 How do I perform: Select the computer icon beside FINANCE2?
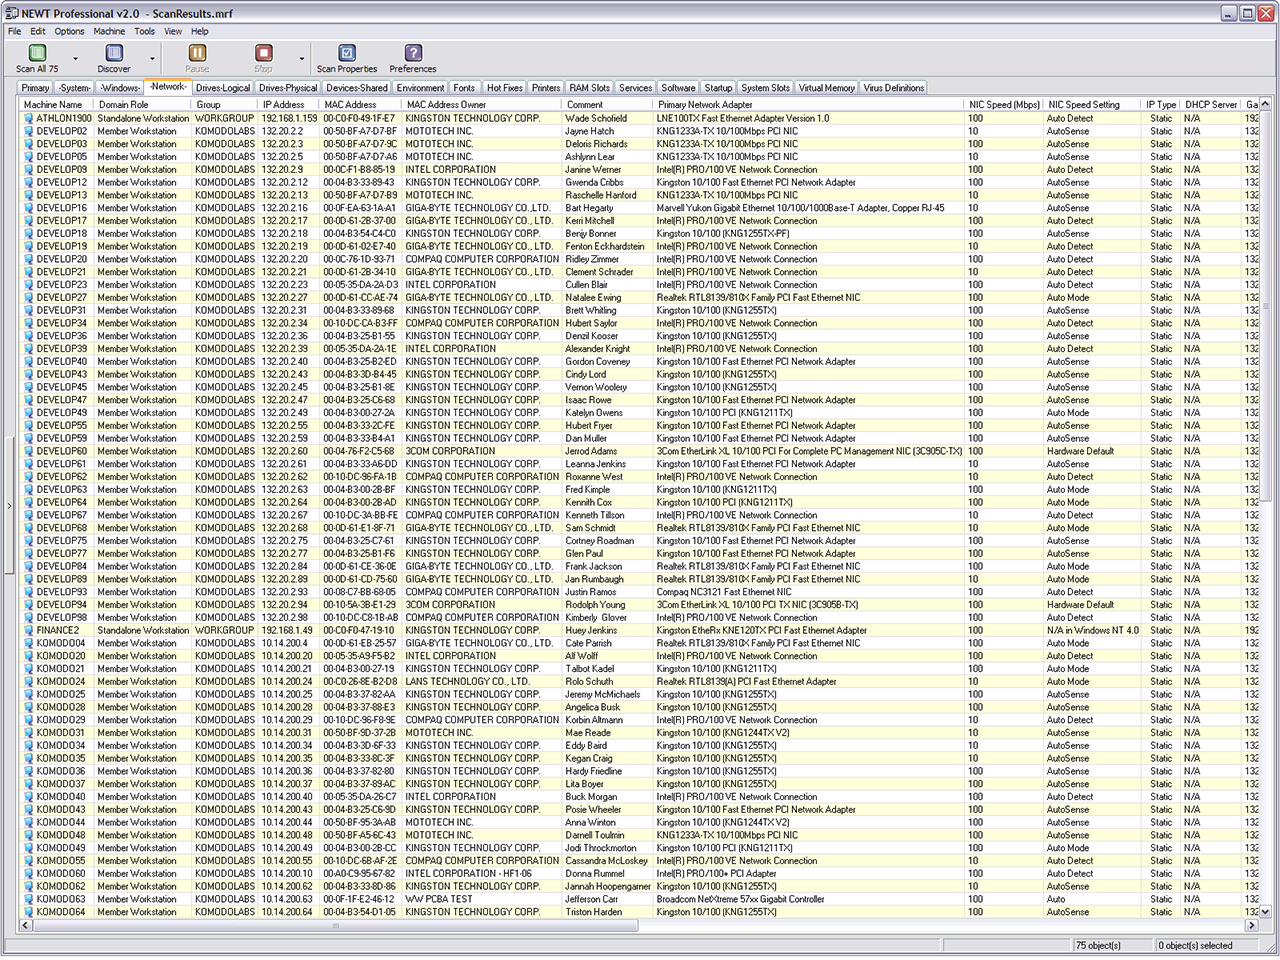[29, 631]
